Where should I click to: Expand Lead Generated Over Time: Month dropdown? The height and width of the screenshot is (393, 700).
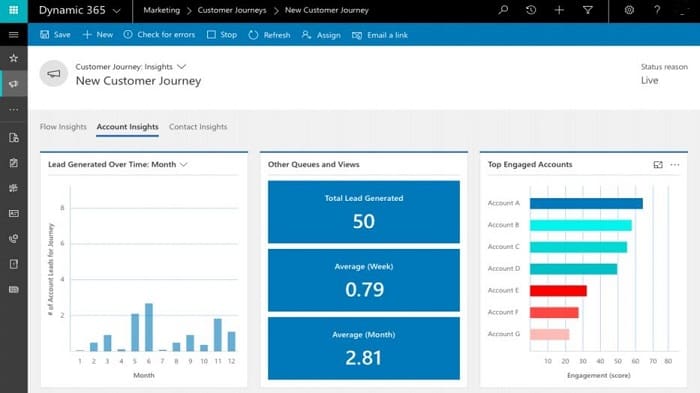pos(183,164)
